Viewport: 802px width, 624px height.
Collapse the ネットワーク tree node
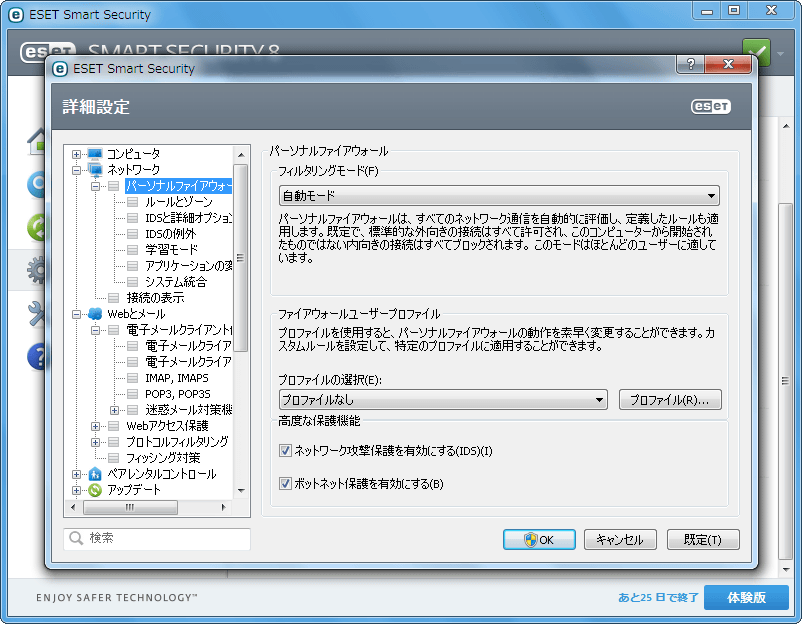click(76, 170)
